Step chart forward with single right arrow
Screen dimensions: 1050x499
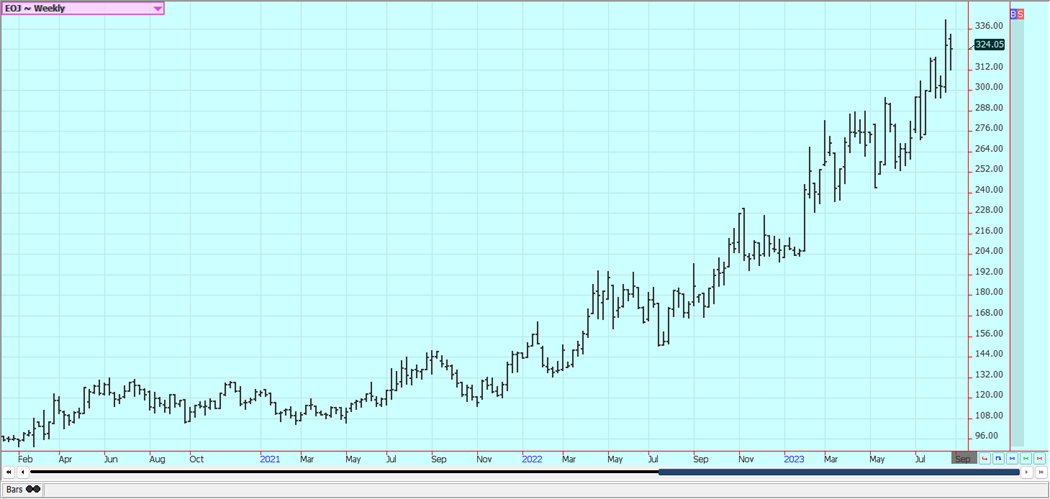(x=1027, y=472)
